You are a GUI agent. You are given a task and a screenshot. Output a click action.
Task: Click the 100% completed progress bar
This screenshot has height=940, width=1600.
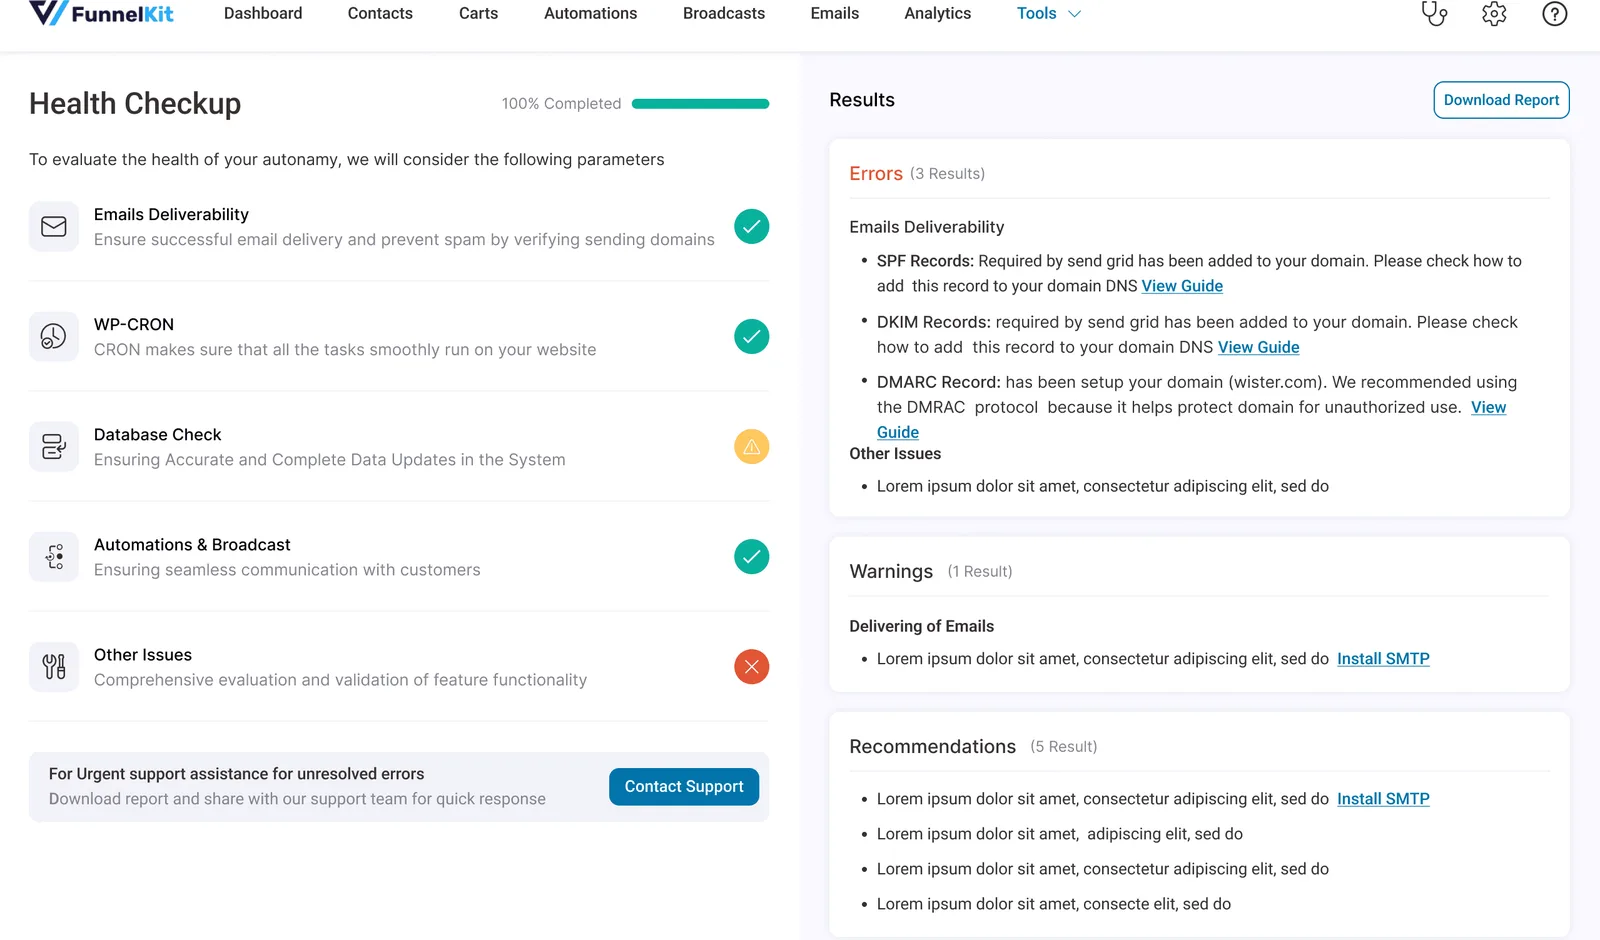pos(700,104)
